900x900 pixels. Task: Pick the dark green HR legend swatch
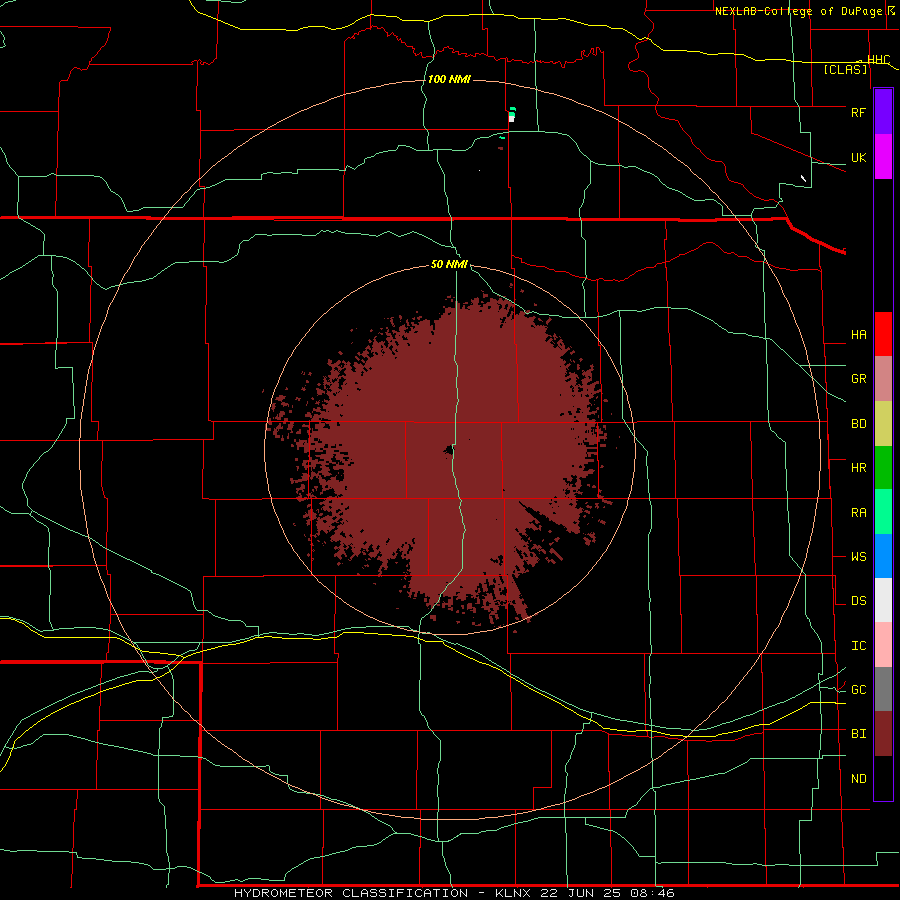(883, 467)
